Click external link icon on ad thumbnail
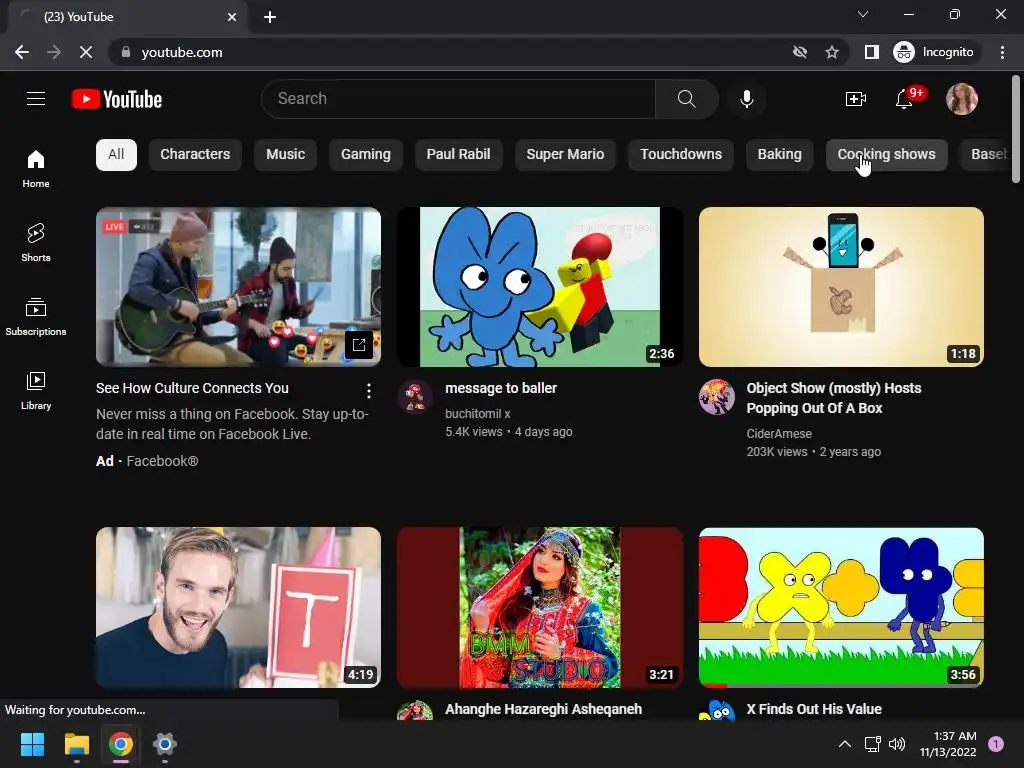The height and width of the screenshot is (768, 1024). pyautogui.click(x=359, y=345)
